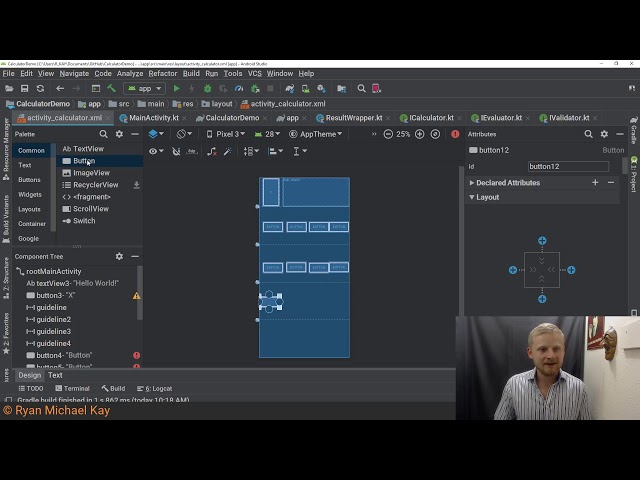Zoom out the design preview
Image resolution: width=640 pixels, height=480 pixels.
(x=388, y=134)
